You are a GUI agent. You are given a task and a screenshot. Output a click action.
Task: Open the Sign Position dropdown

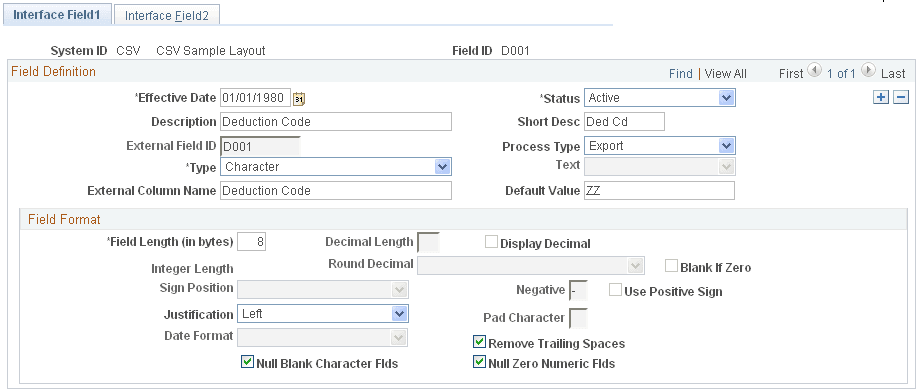[x=323, y=289]
